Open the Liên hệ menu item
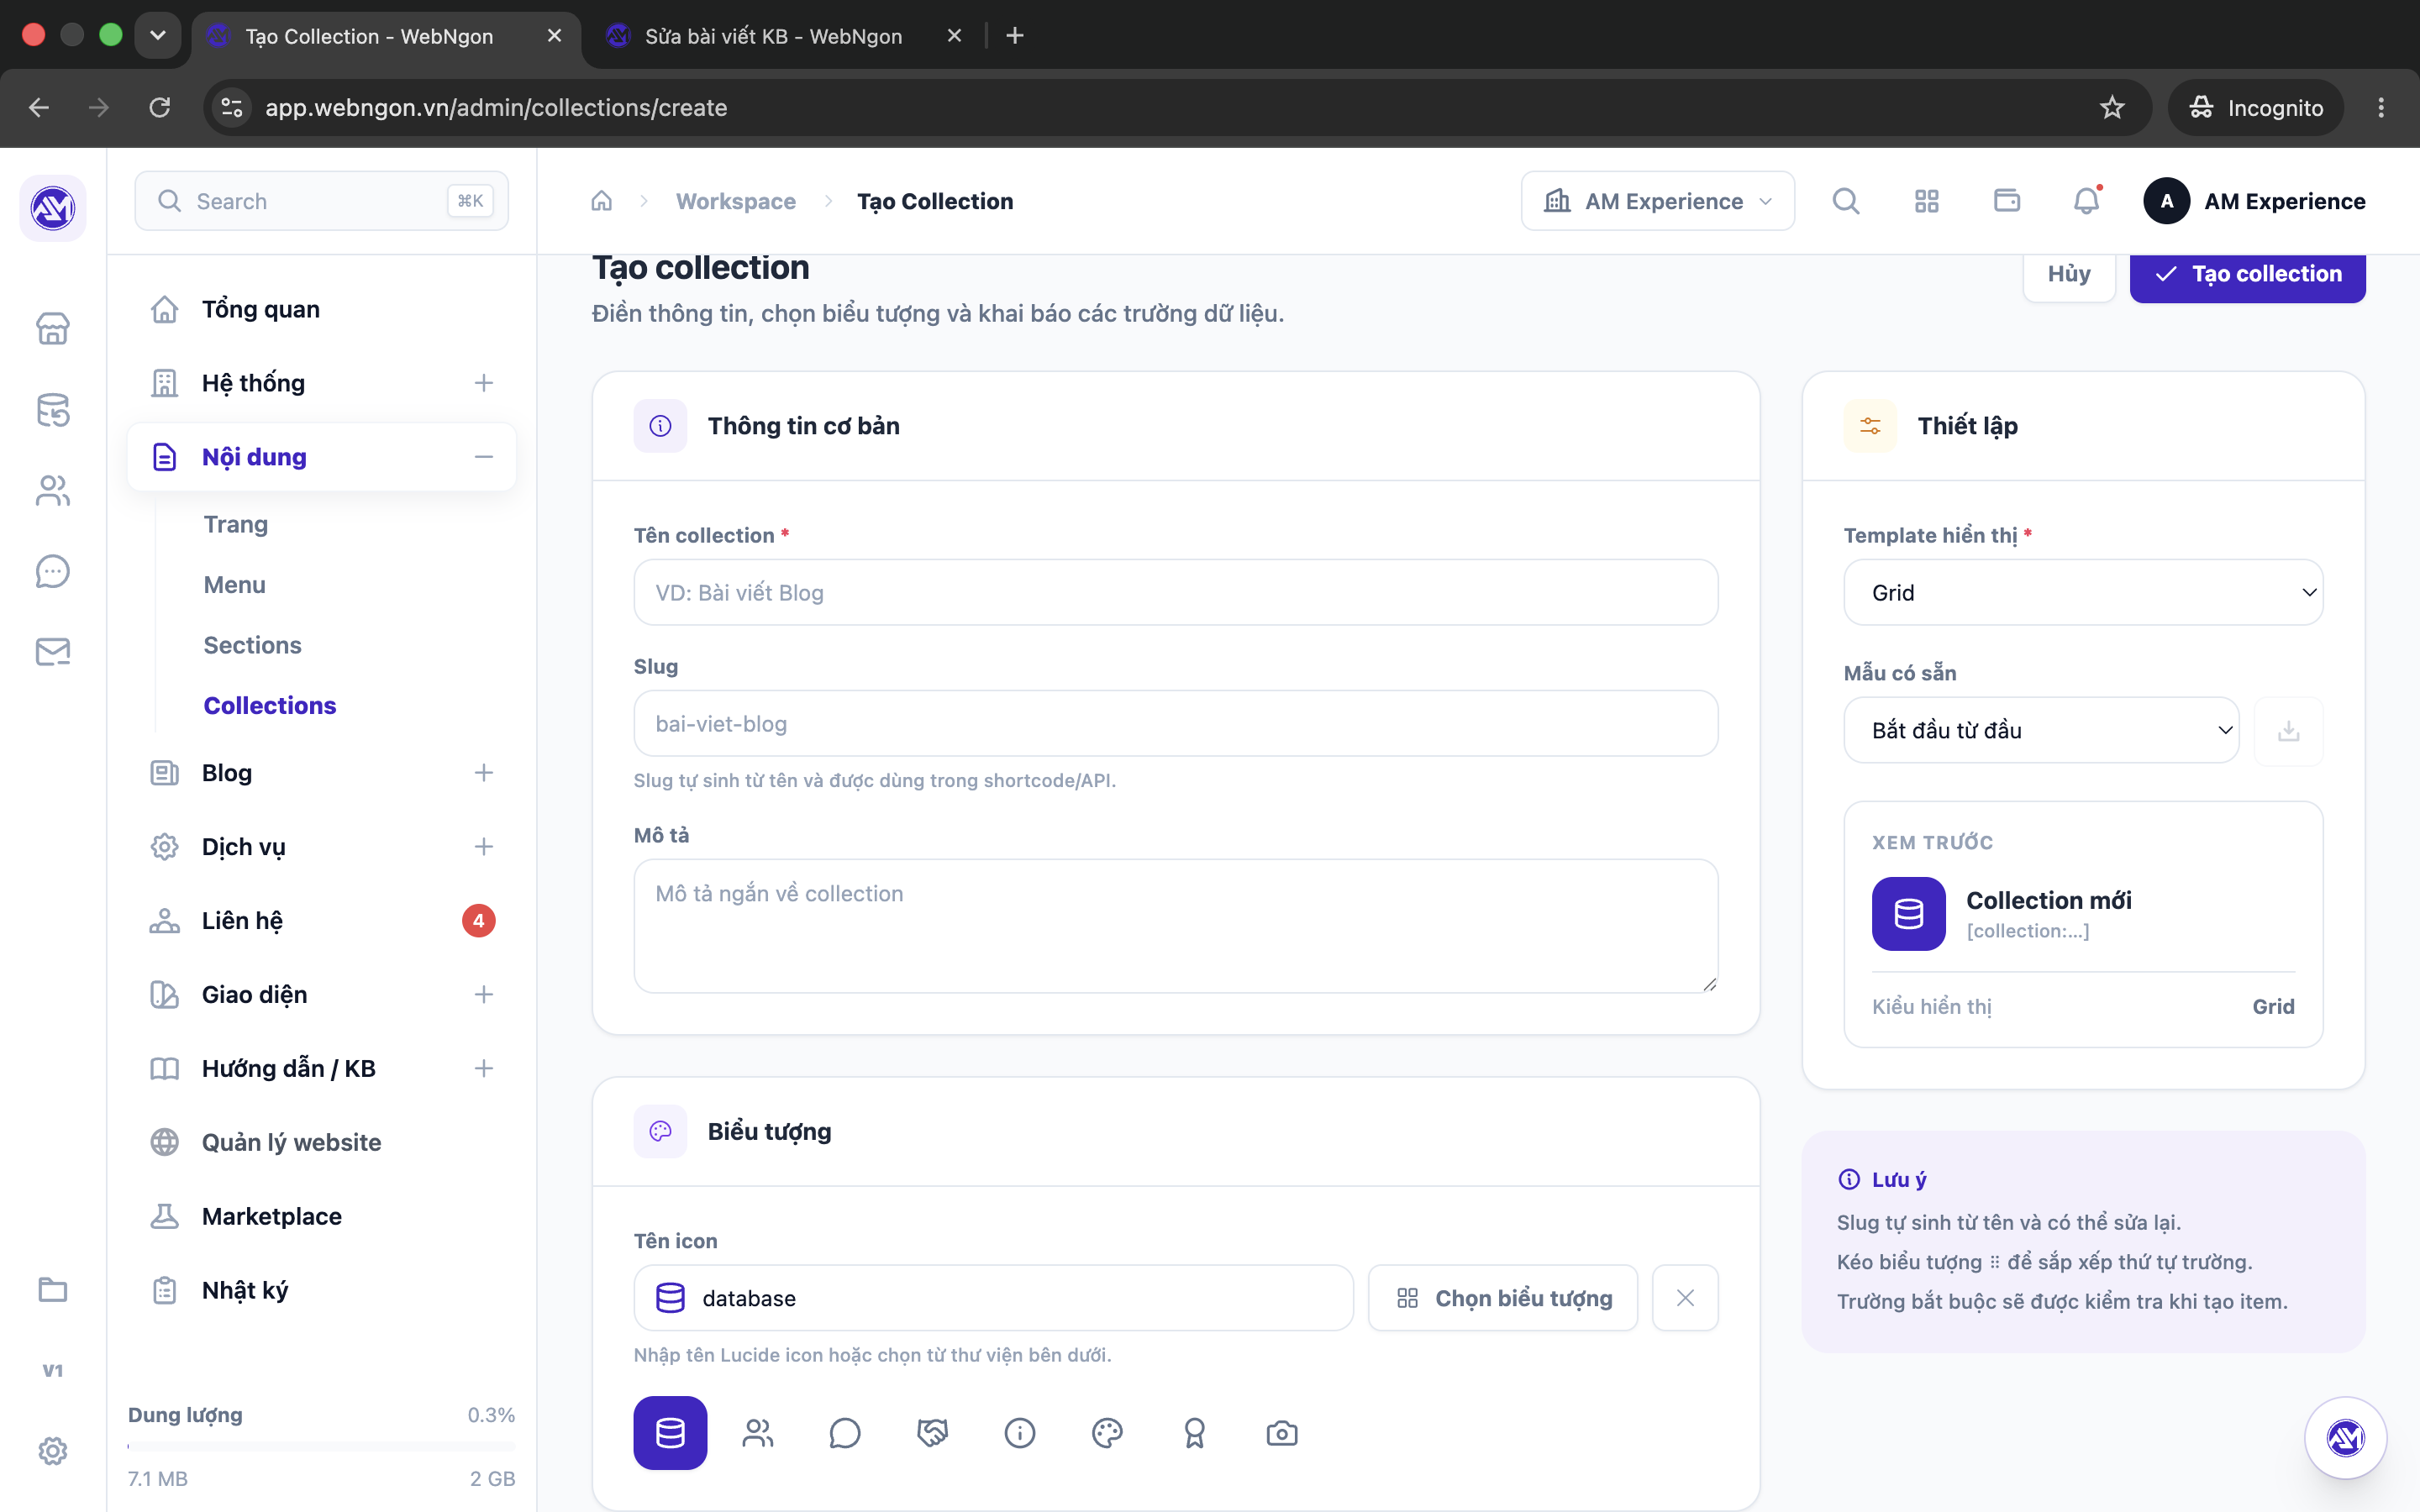 [x=321, y=921]
